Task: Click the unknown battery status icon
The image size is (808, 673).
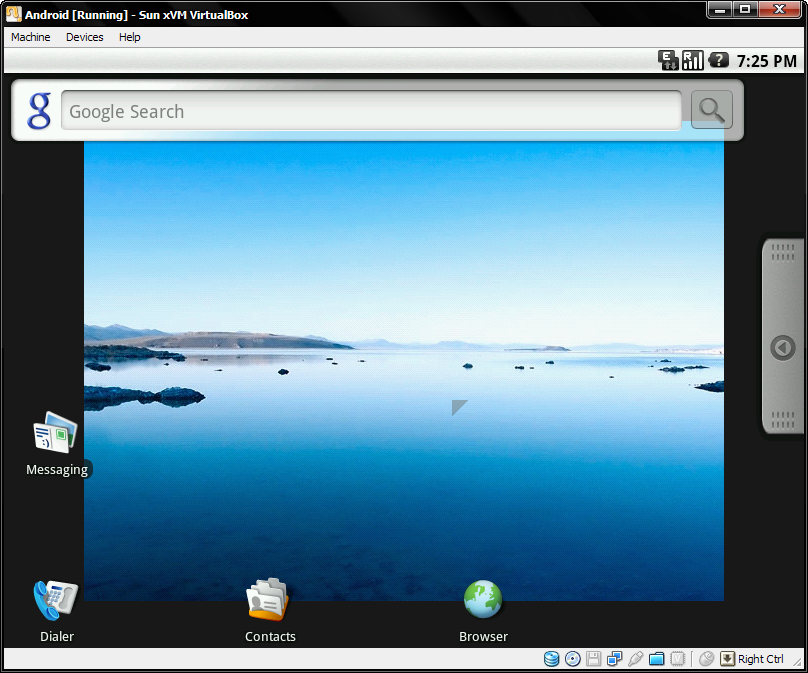Action: pos(718,60)
